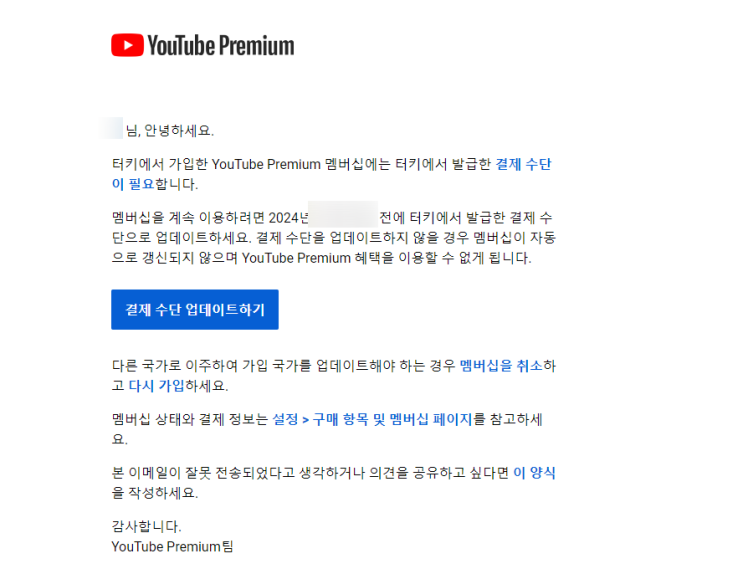Click the '감사합니다.' closing text
Viewport: 743px width, 574px height.
pos(146,526)
